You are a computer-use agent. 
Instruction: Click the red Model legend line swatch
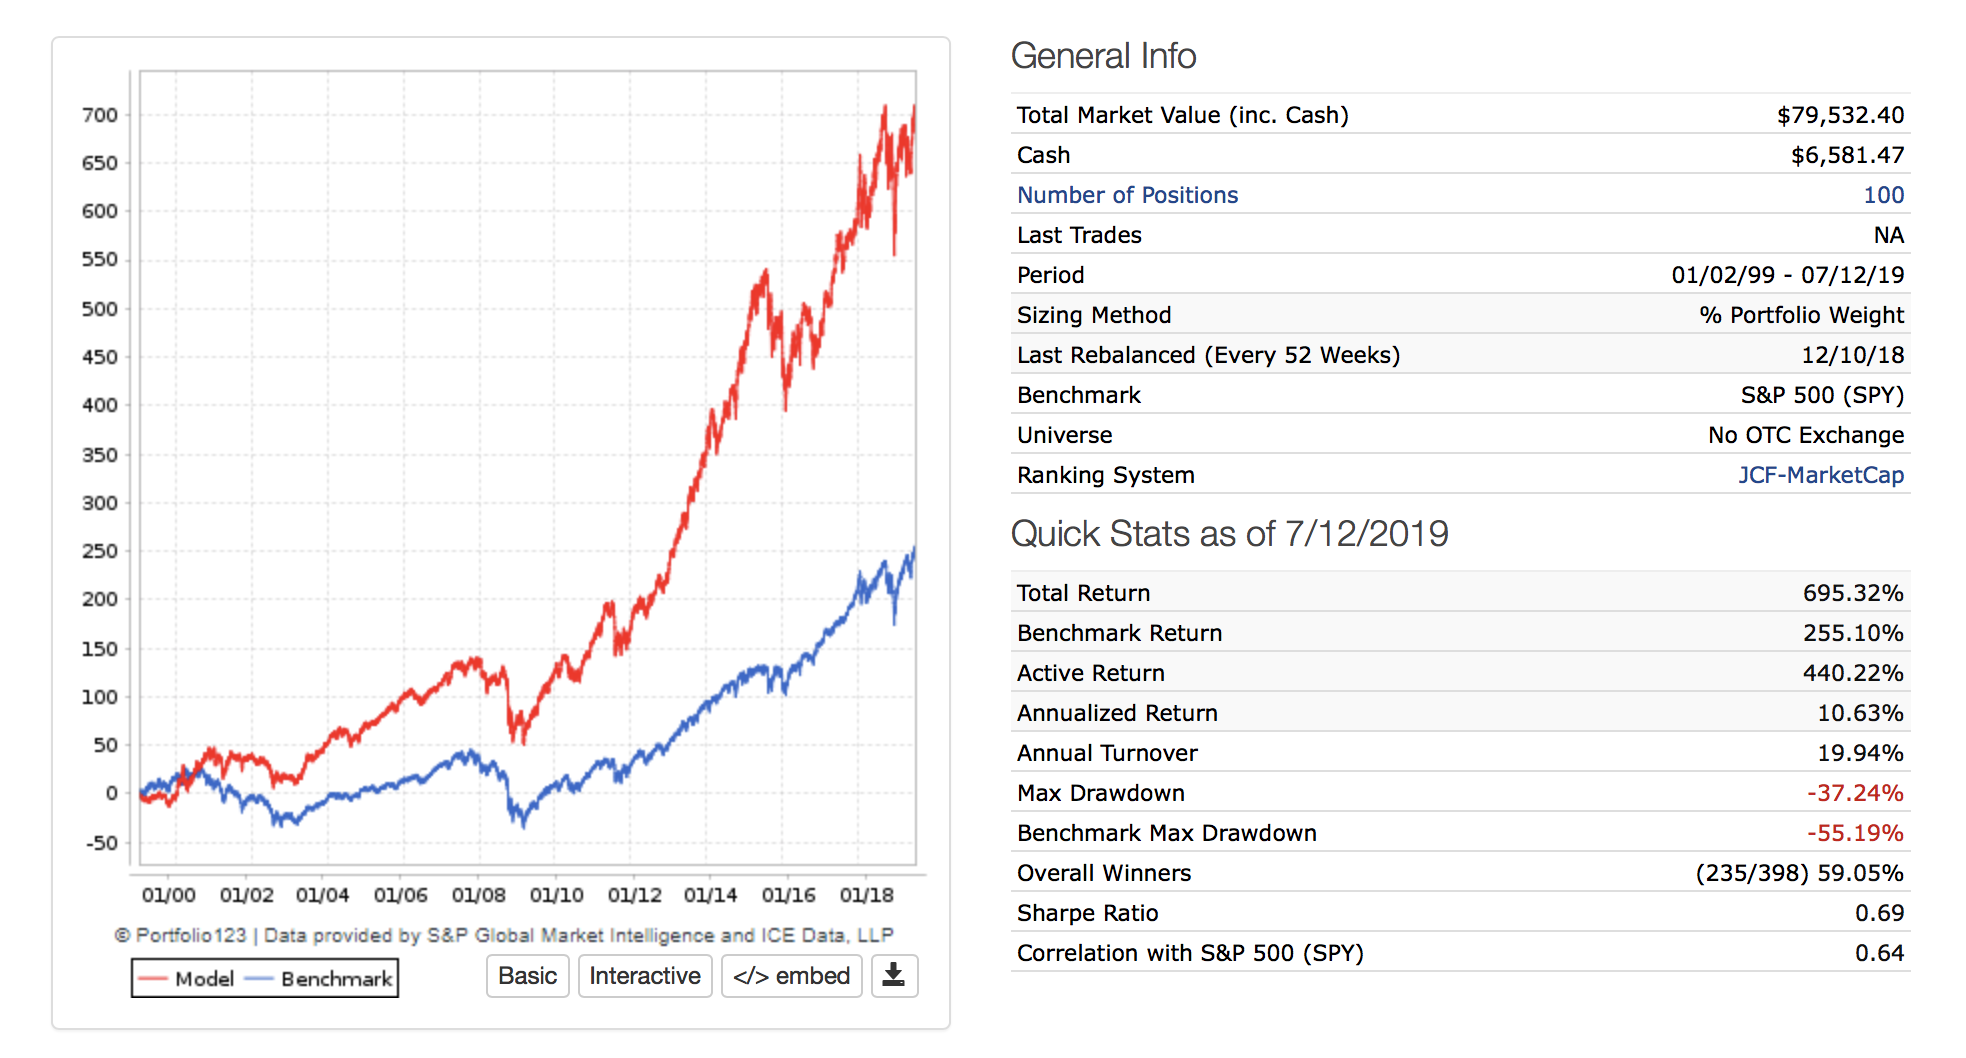point(153,979)
